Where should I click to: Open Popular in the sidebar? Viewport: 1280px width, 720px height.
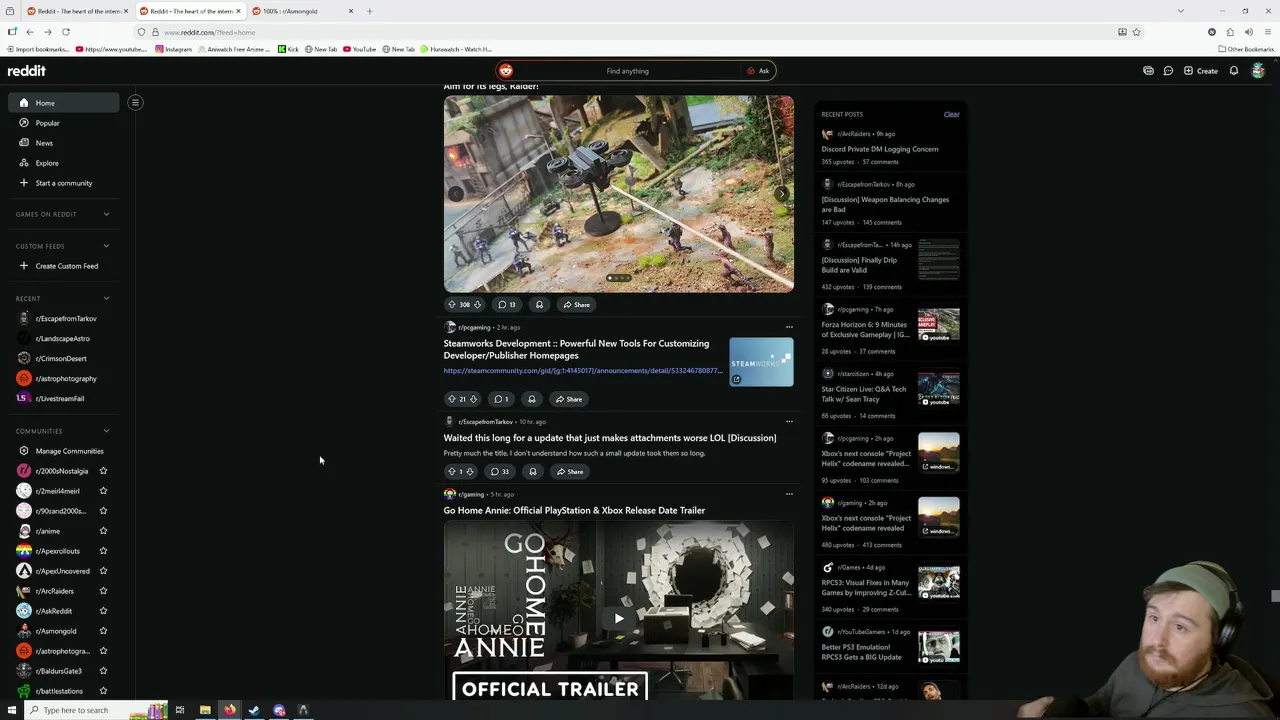click(x=63, y=123)
